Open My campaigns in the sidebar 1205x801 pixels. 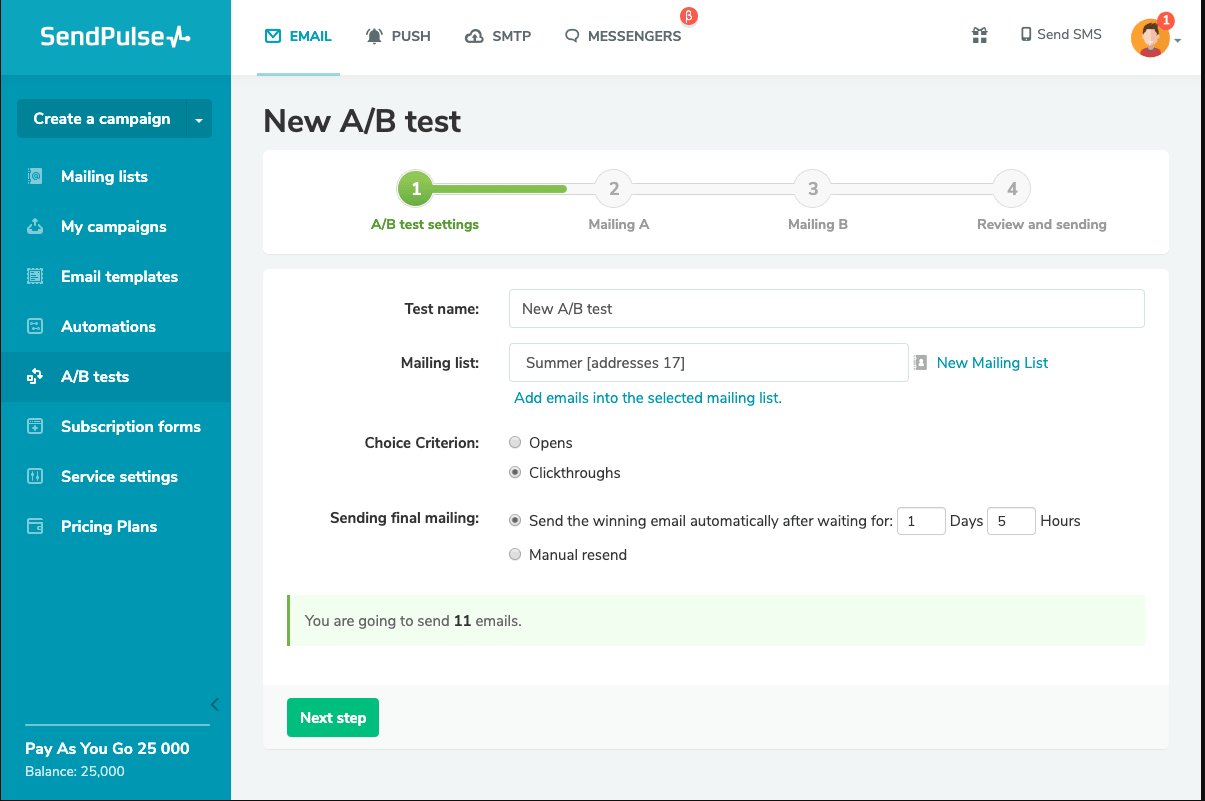[x=115, y=227]
